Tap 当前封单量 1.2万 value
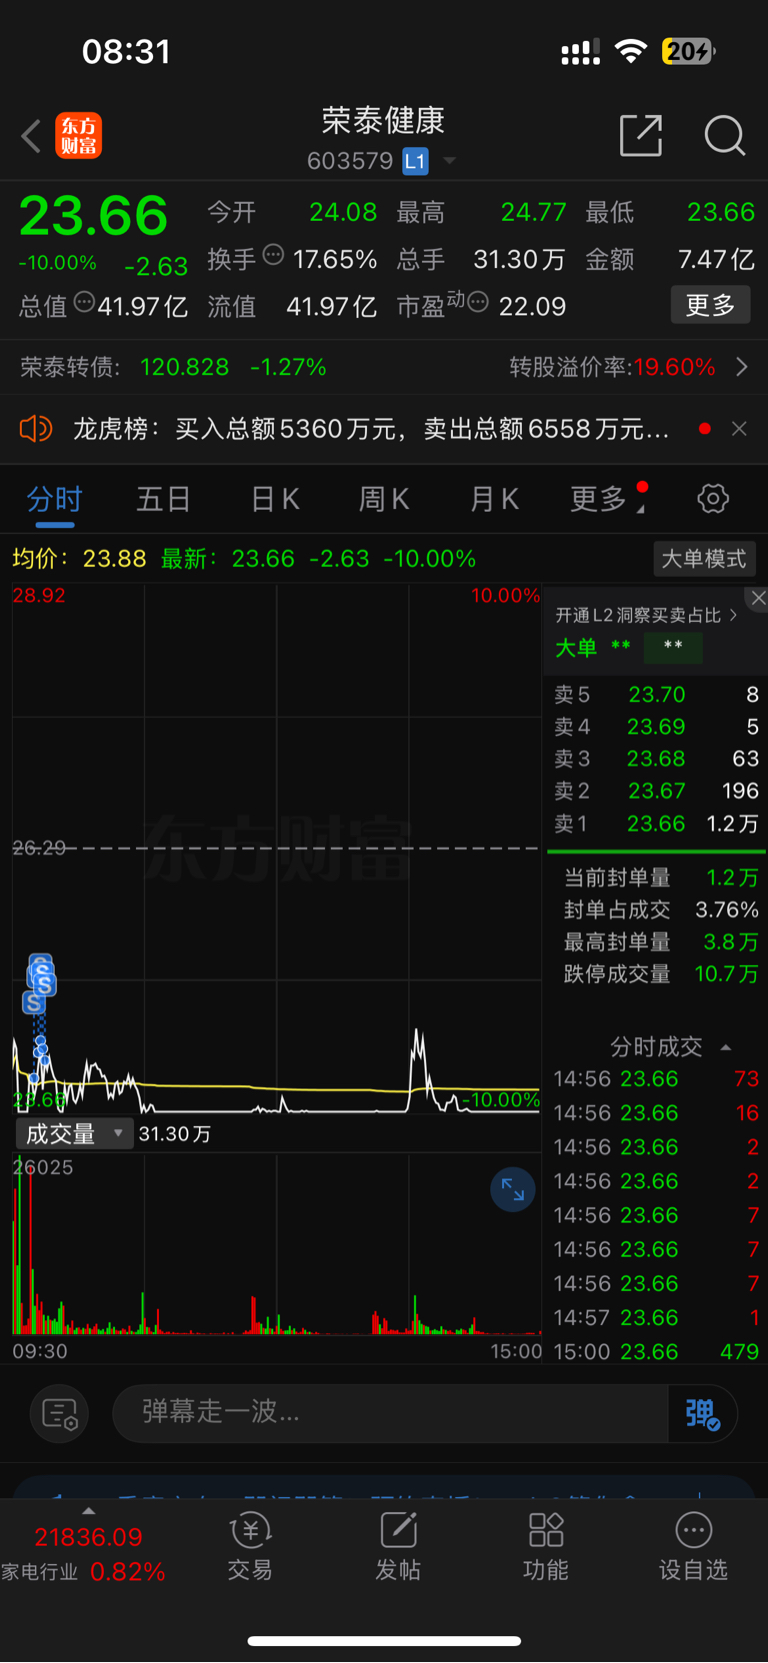 coord(732,878)
